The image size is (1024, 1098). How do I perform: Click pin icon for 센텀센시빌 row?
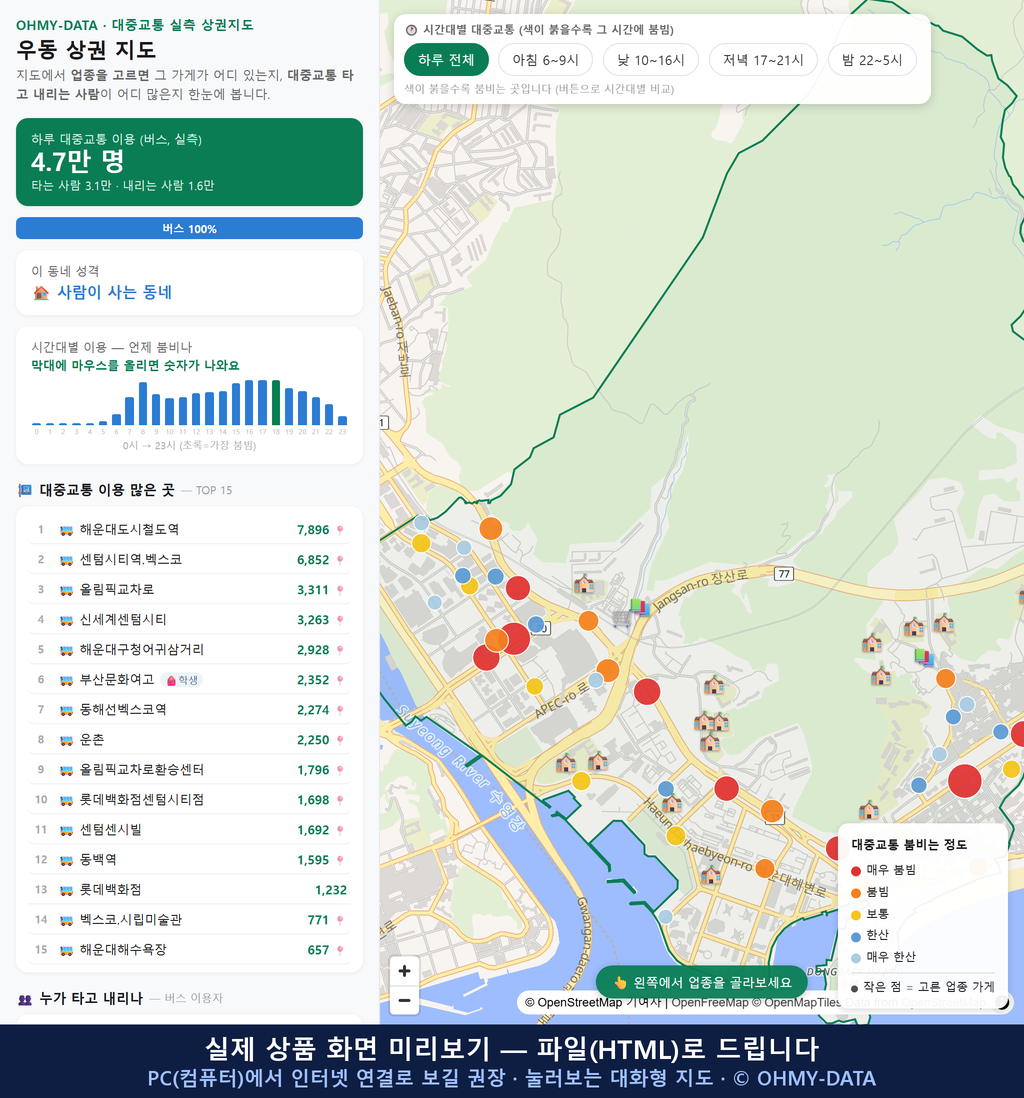tap(340, 830)
